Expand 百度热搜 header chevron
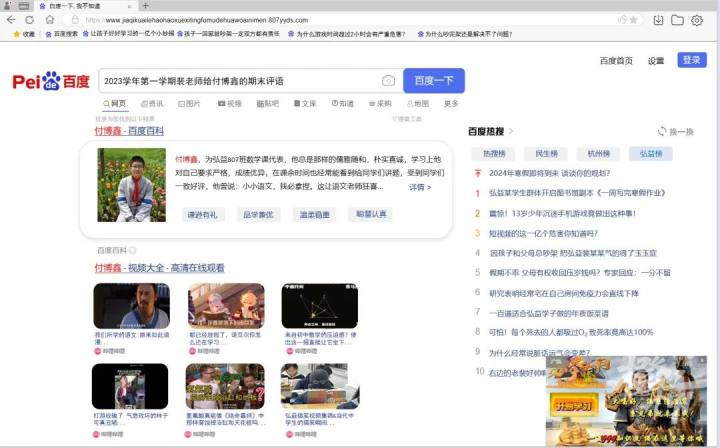This screenshot has height=448, width=720. pos(511,131)
